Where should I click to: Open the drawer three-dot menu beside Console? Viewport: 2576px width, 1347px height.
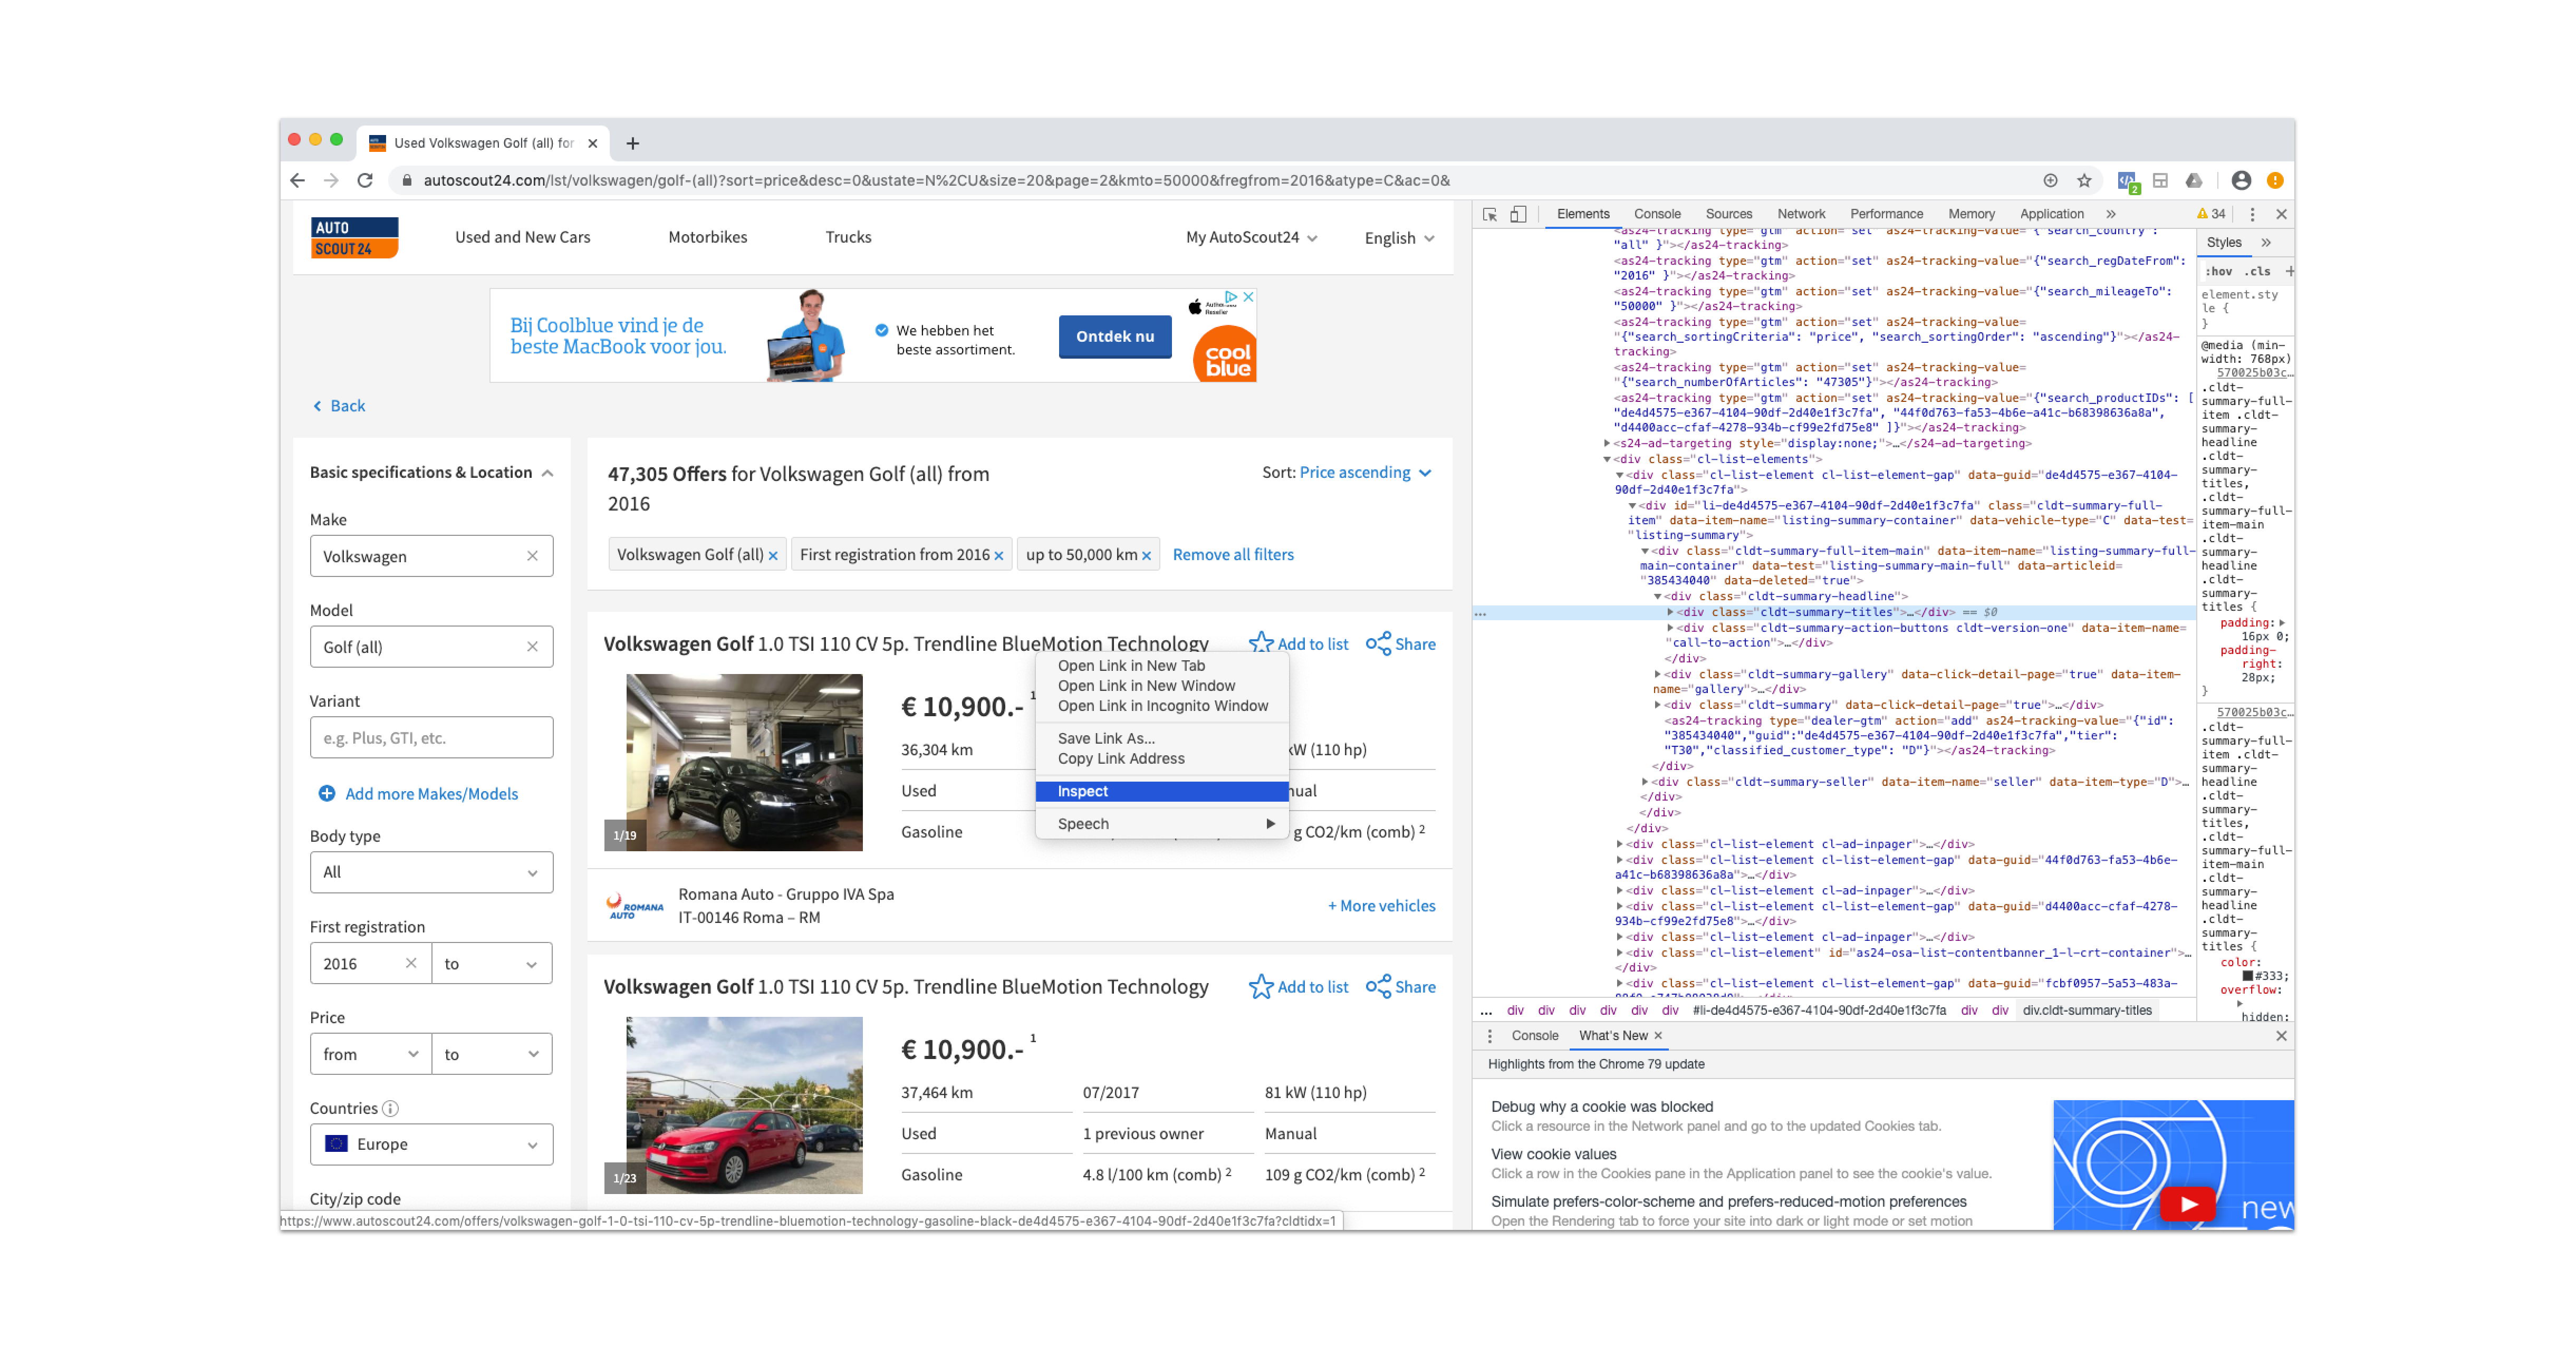point(1490,1036)
